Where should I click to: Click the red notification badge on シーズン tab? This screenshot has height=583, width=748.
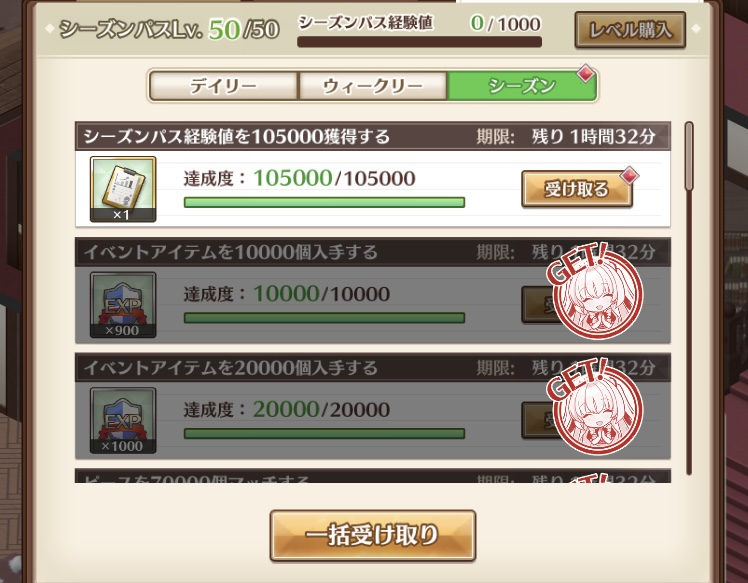(586, 73)
